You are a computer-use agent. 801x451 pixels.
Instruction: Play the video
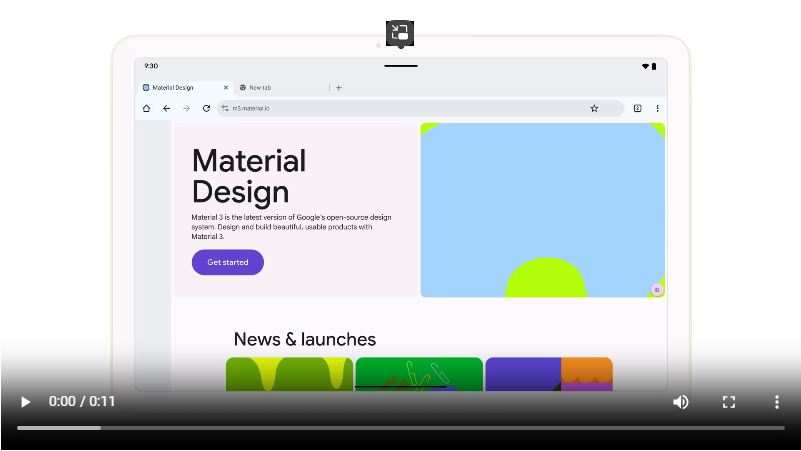[x=26, y=402]
